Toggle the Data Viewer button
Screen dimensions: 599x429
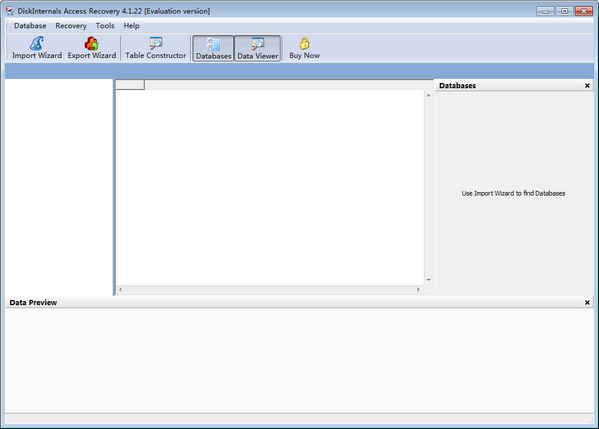(257, 48)
